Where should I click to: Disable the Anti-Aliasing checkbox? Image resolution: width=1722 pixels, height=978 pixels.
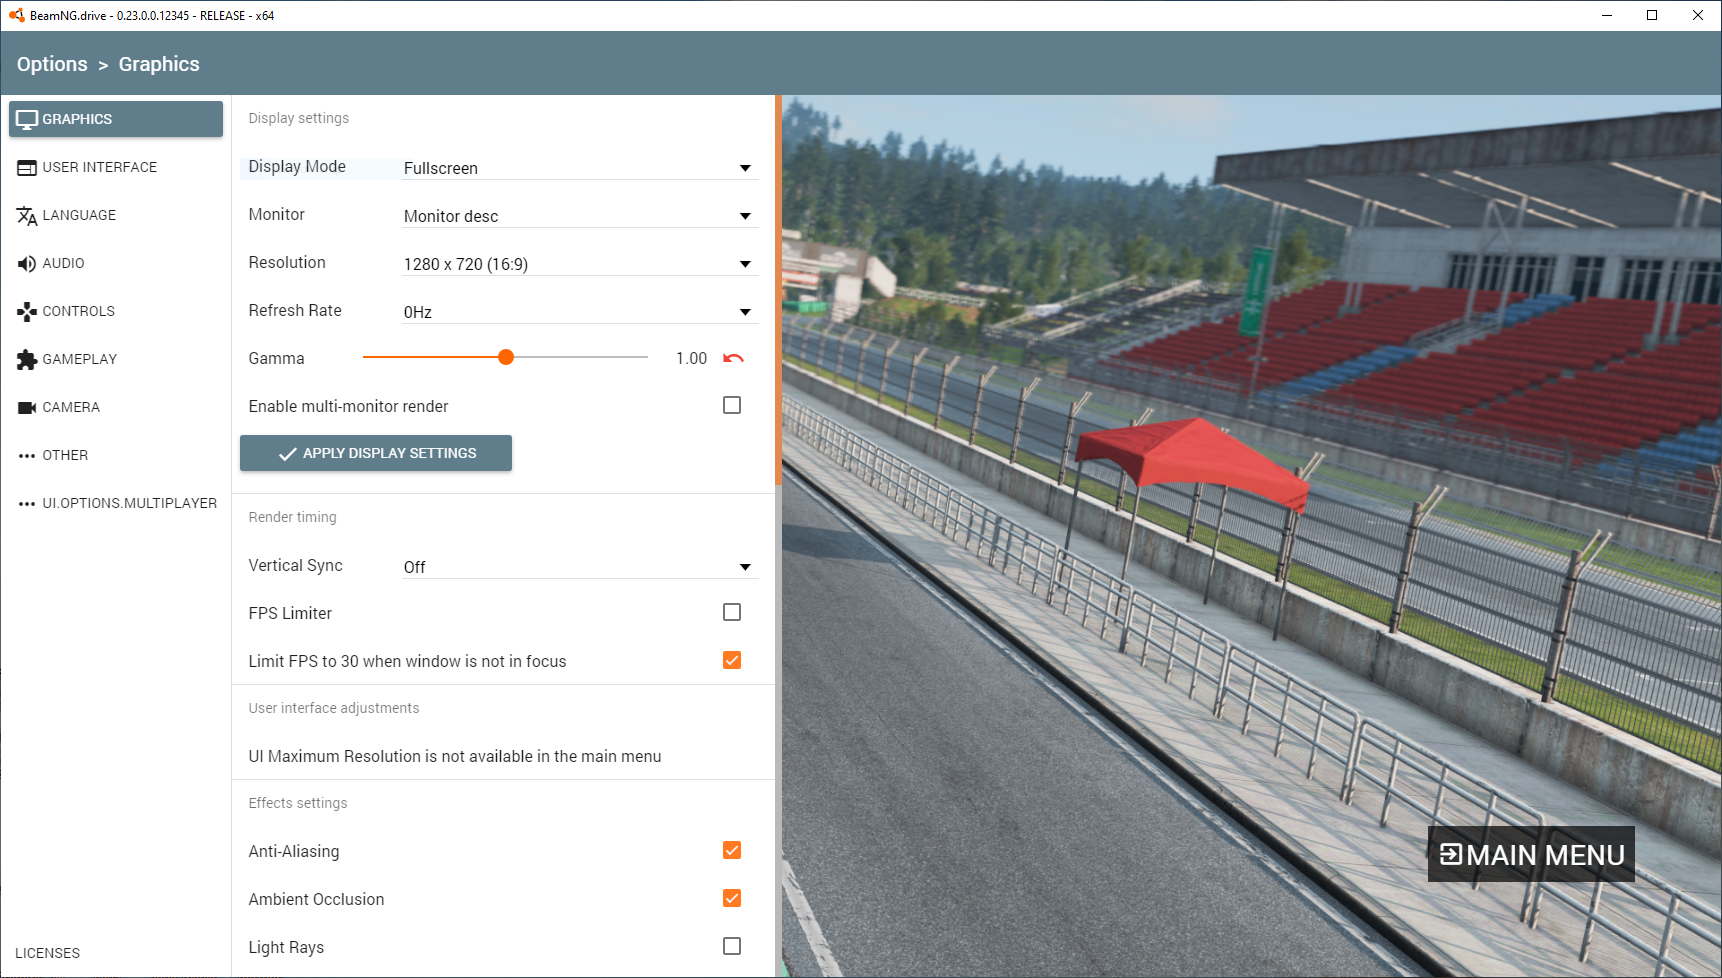(x=732, y=850)
